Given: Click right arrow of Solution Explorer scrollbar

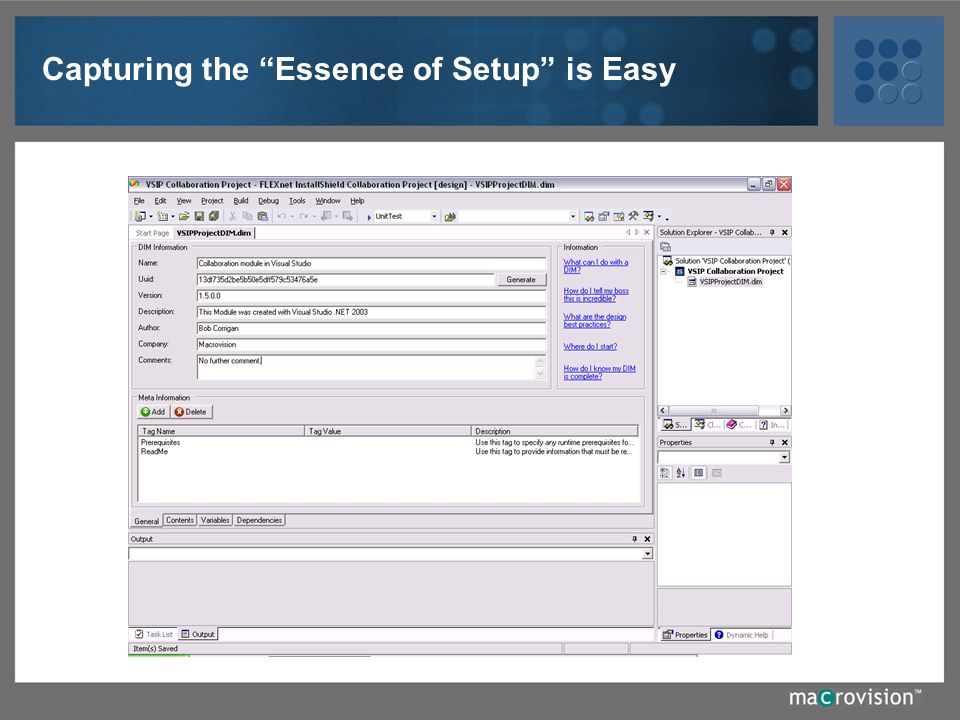Looking at the screenshot, I should [x=786, y=410].
